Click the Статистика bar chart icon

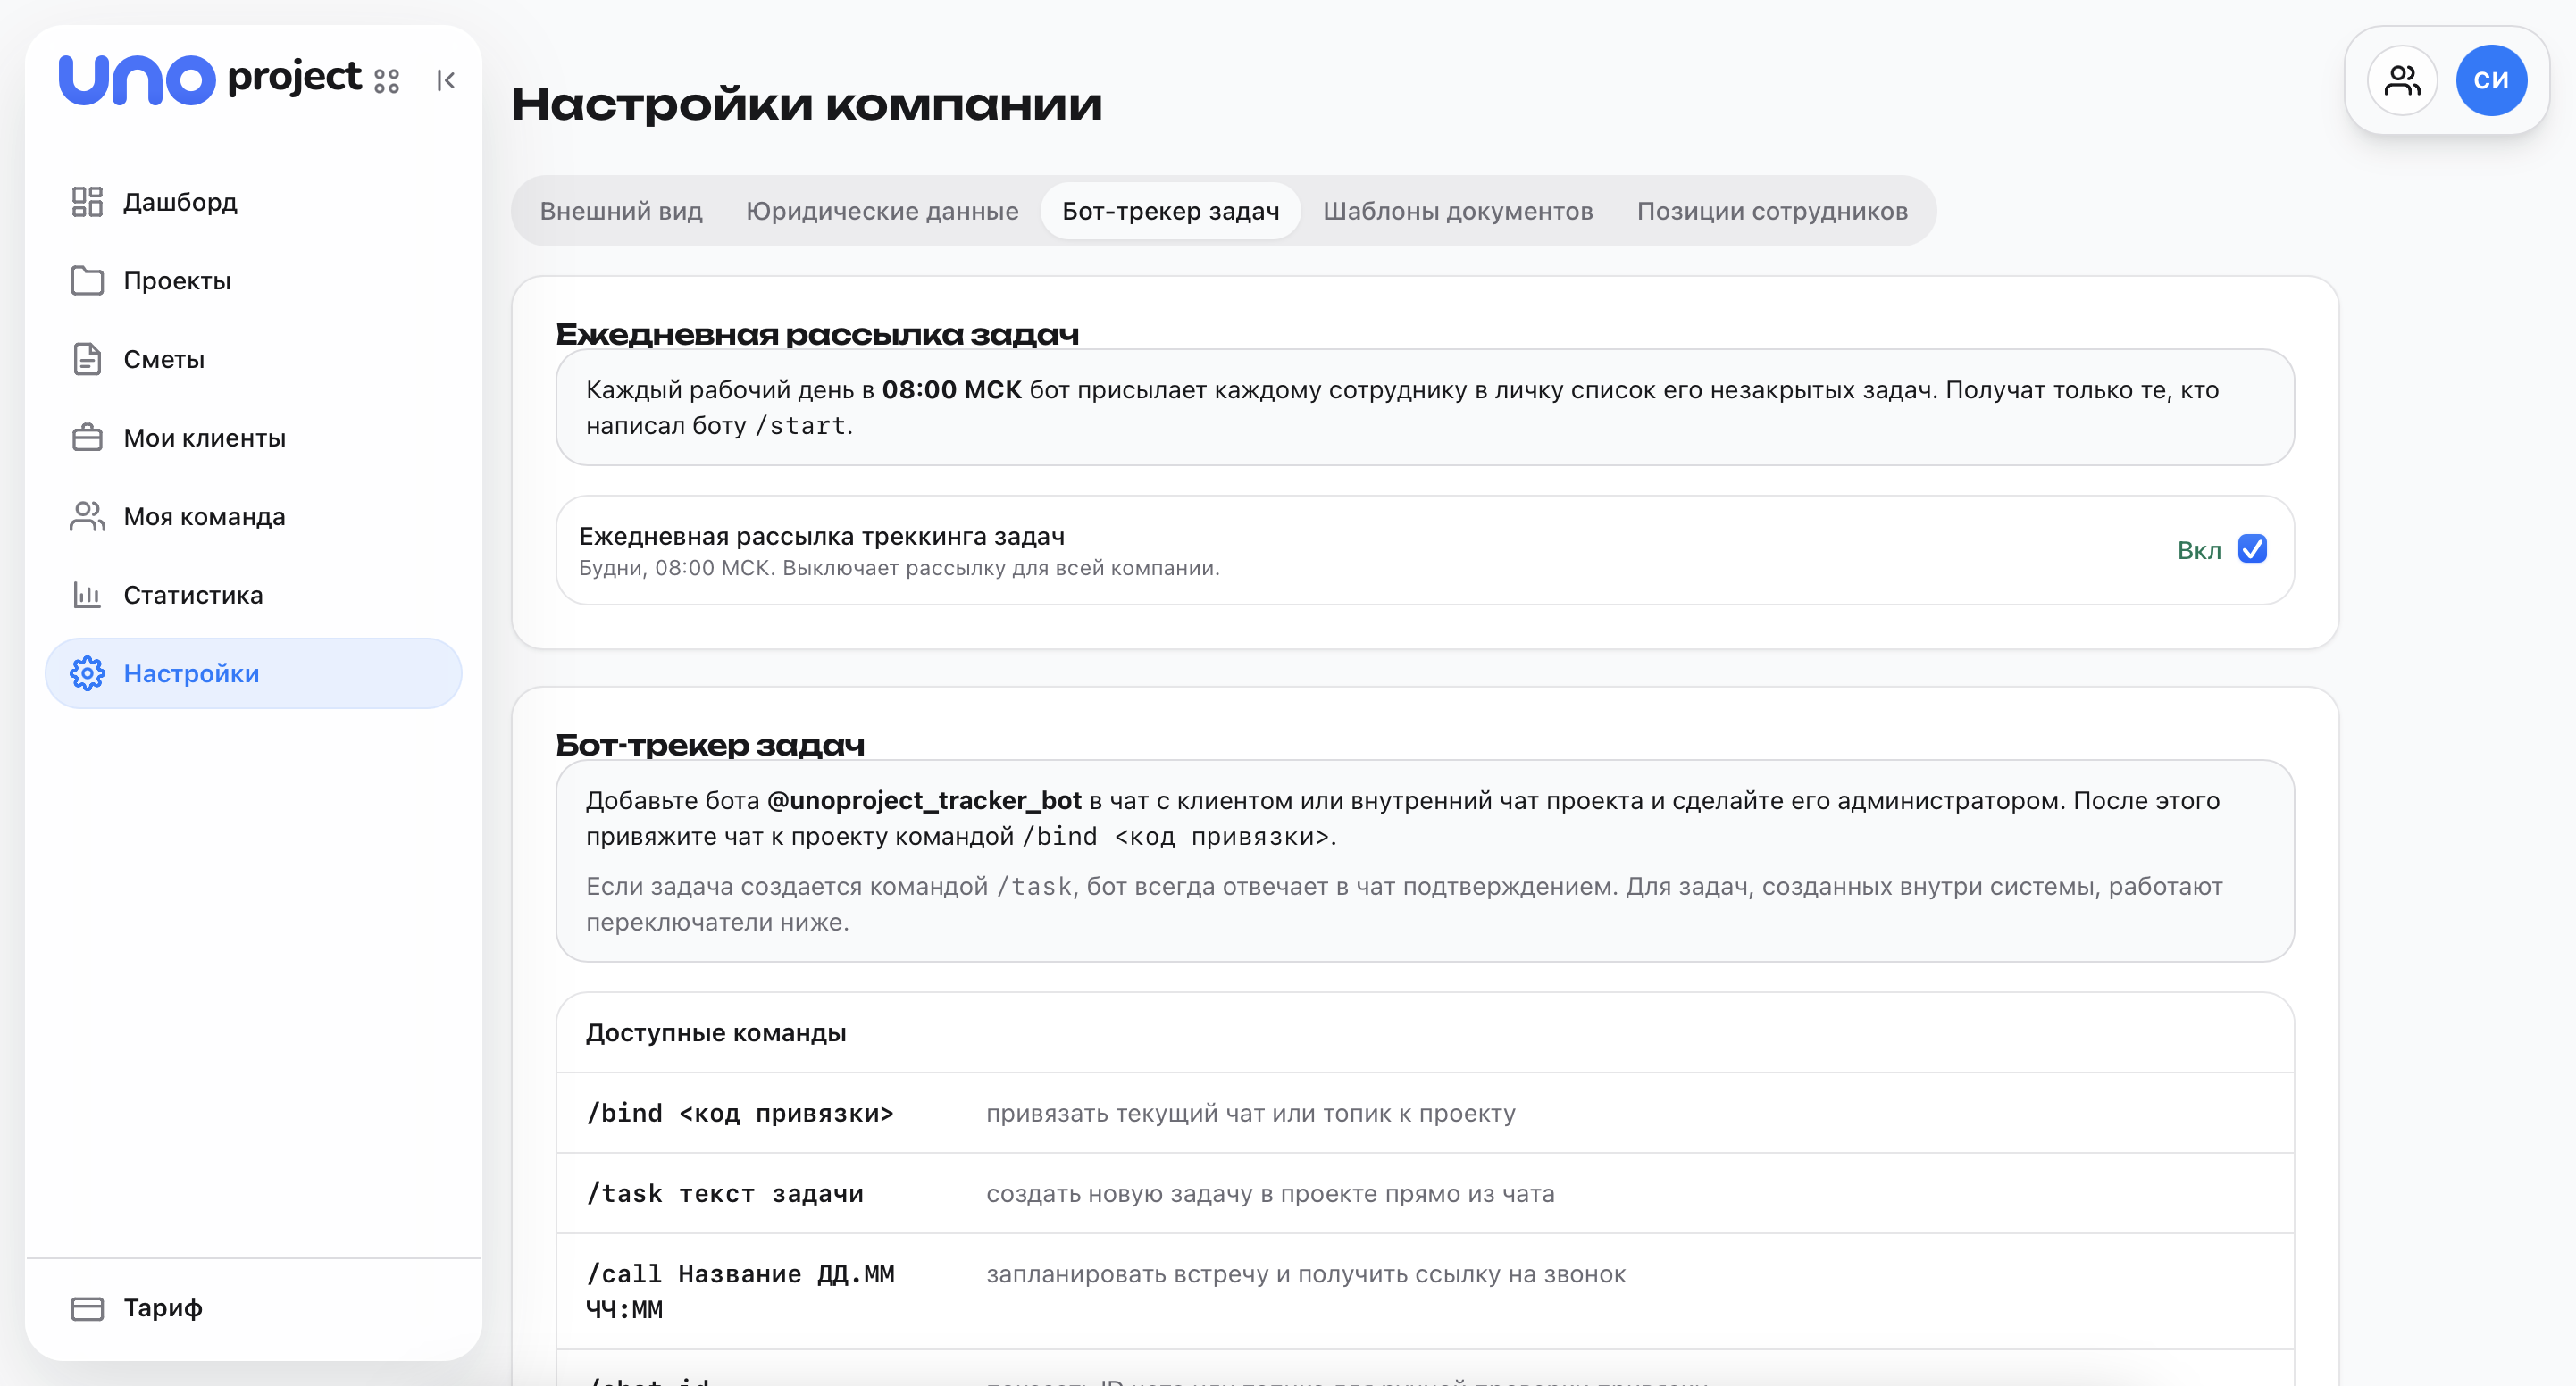[x=87, y=595]
